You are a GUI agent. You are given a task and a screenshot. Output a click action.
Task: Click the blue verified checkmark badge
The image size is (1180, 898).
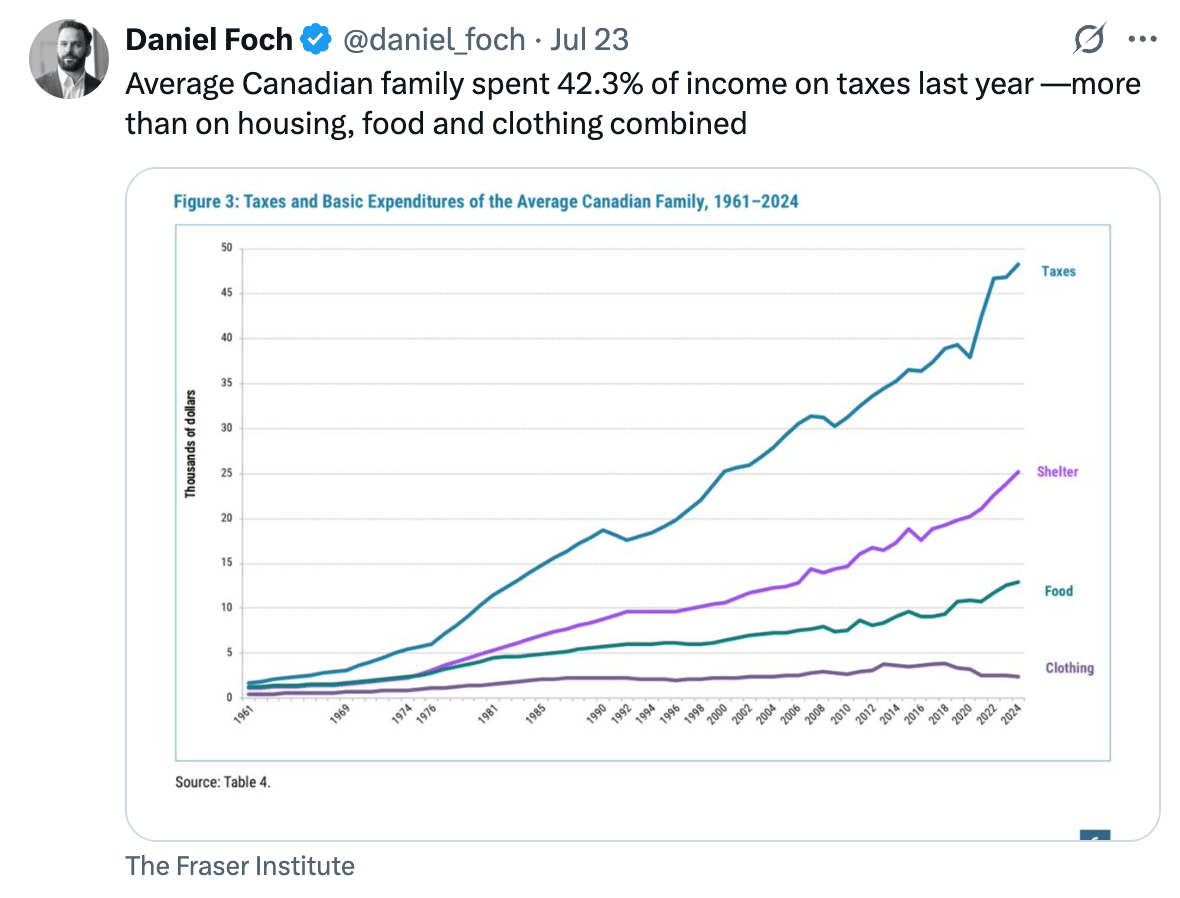tap(317, 40)
